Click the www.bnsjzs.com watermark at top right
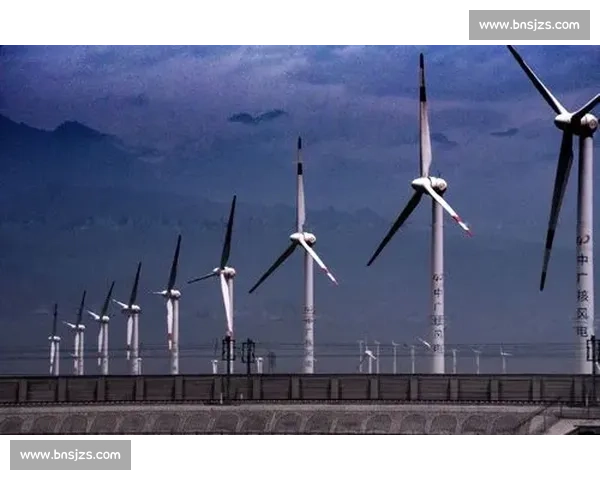This screenshot has height=480, width=600. pos(528,24)
